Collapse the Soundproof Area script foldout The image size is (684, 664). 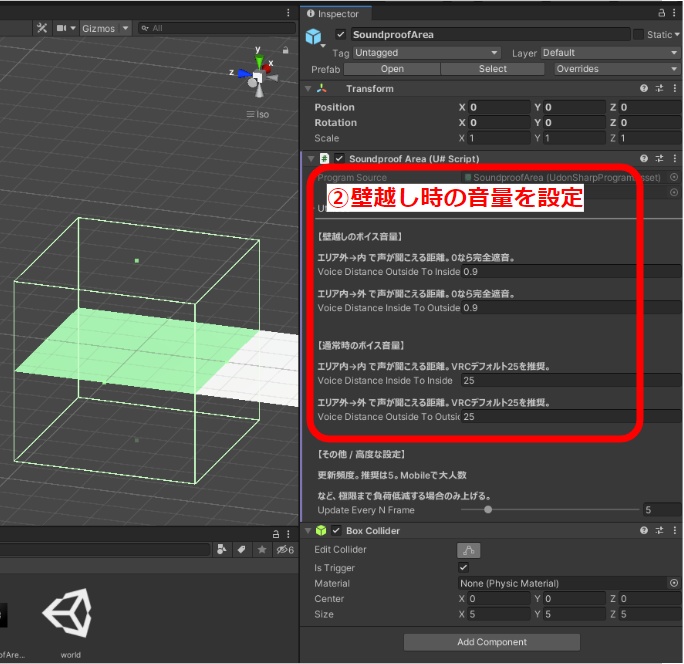pos(310,159)
